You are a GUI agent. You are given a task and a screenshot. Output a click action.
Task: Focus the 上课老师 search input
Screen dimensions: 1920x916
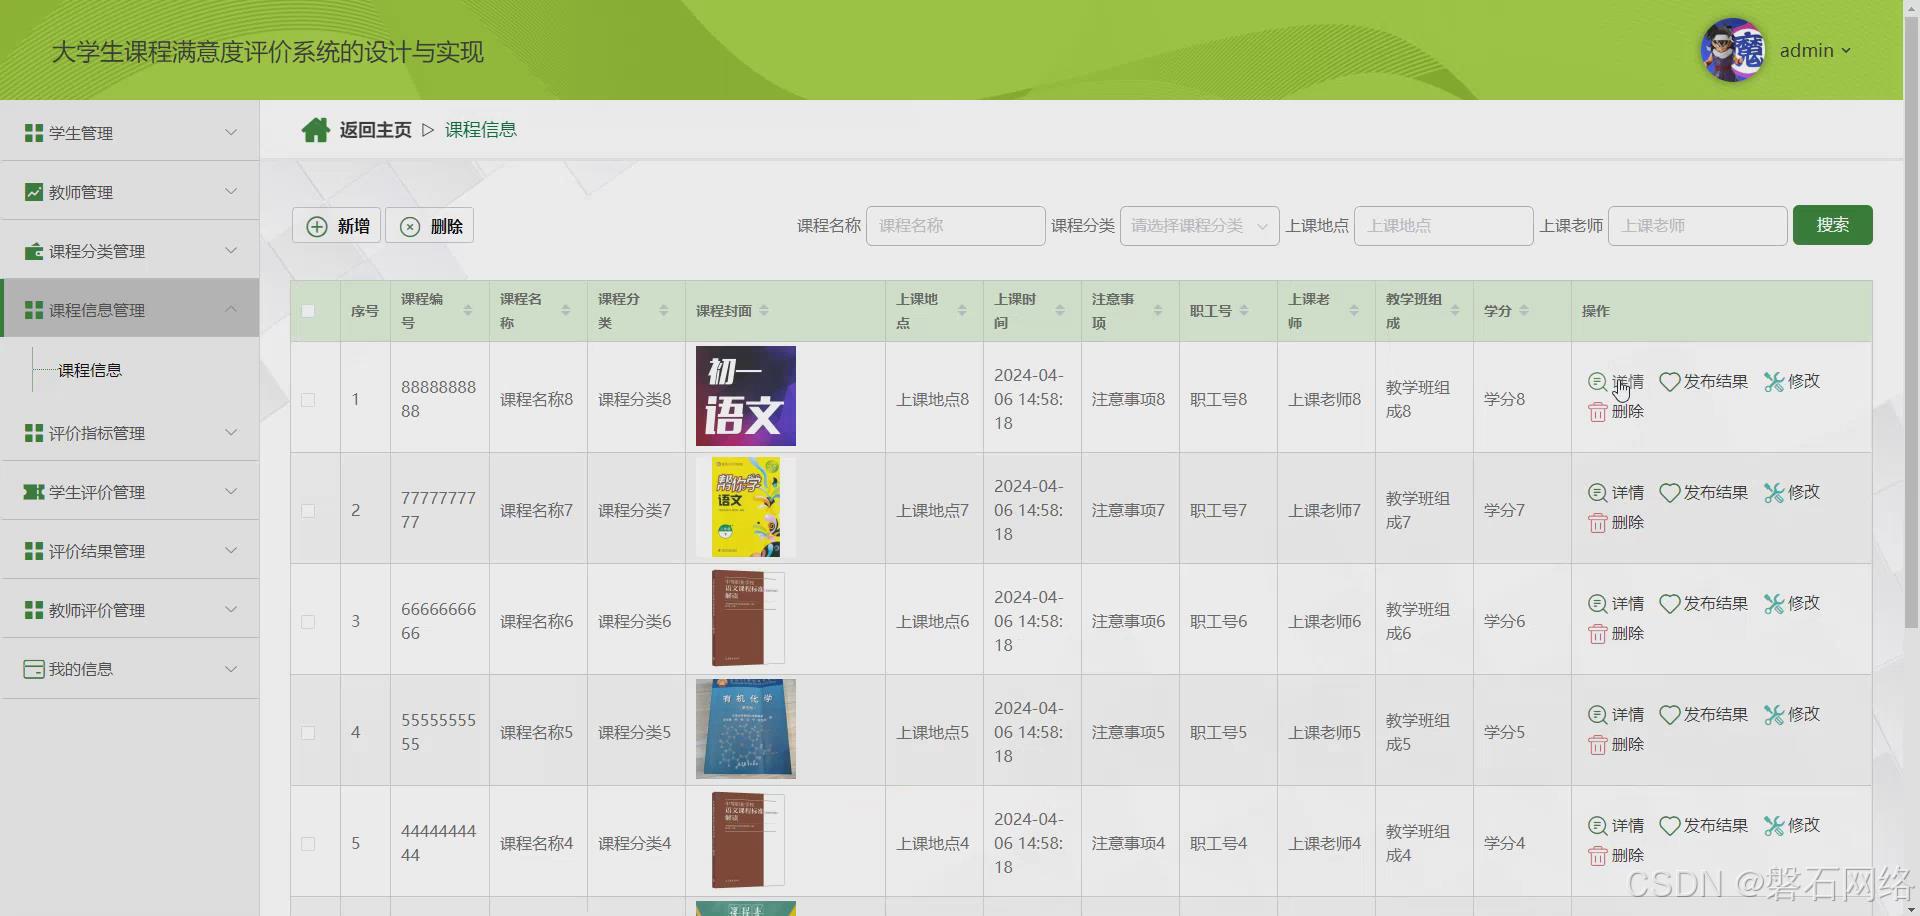click(1697, 226)
